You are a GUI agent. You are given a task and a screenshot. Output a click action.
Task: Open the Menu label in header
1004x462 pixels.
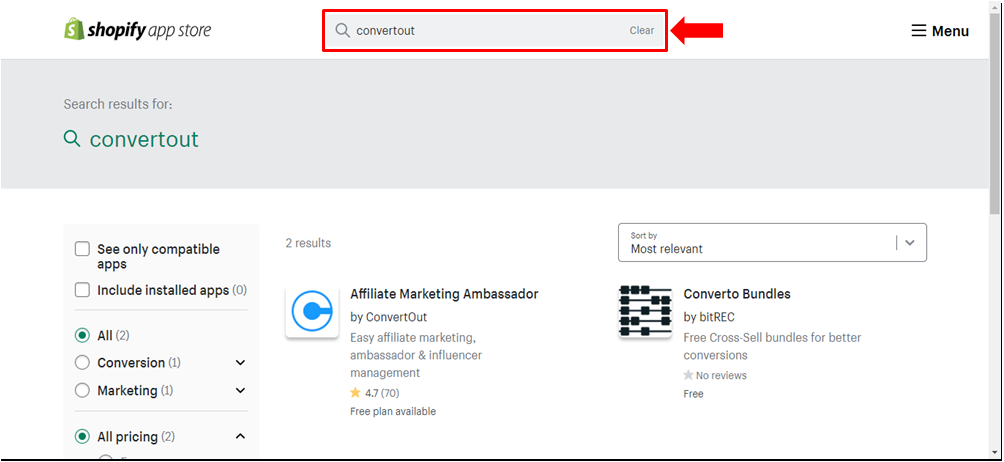click(x=950, y=31)
